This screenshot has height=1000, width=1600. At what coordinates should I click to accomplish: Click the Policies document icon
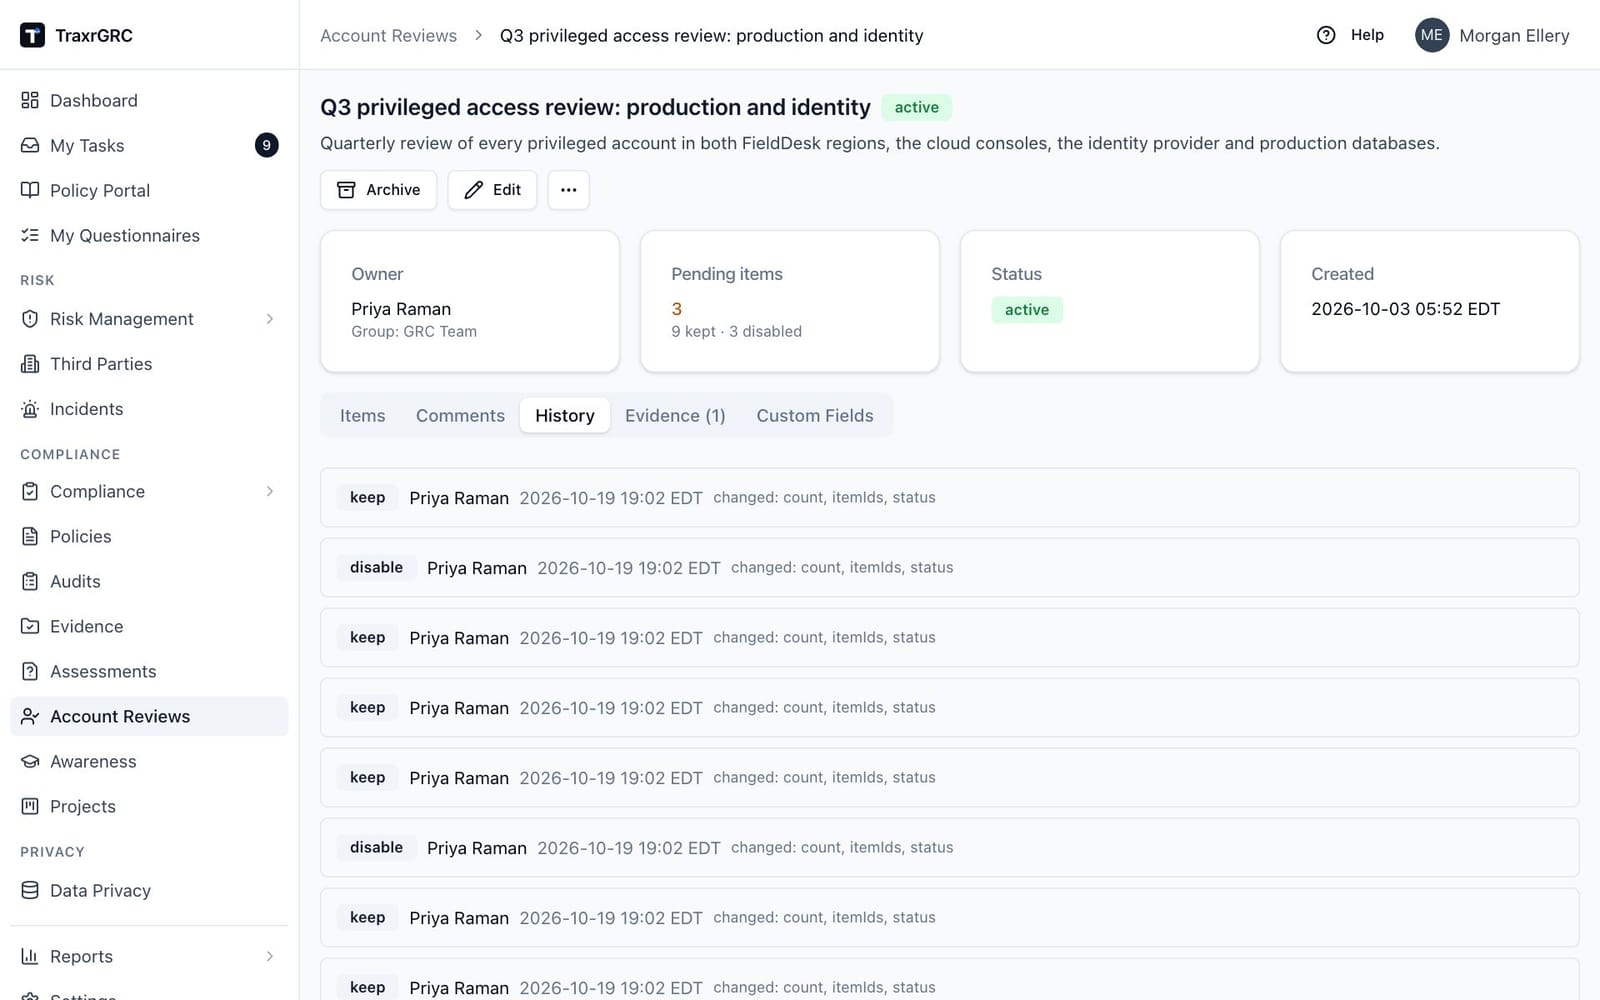pyautogui.click(x=30, y=536)
